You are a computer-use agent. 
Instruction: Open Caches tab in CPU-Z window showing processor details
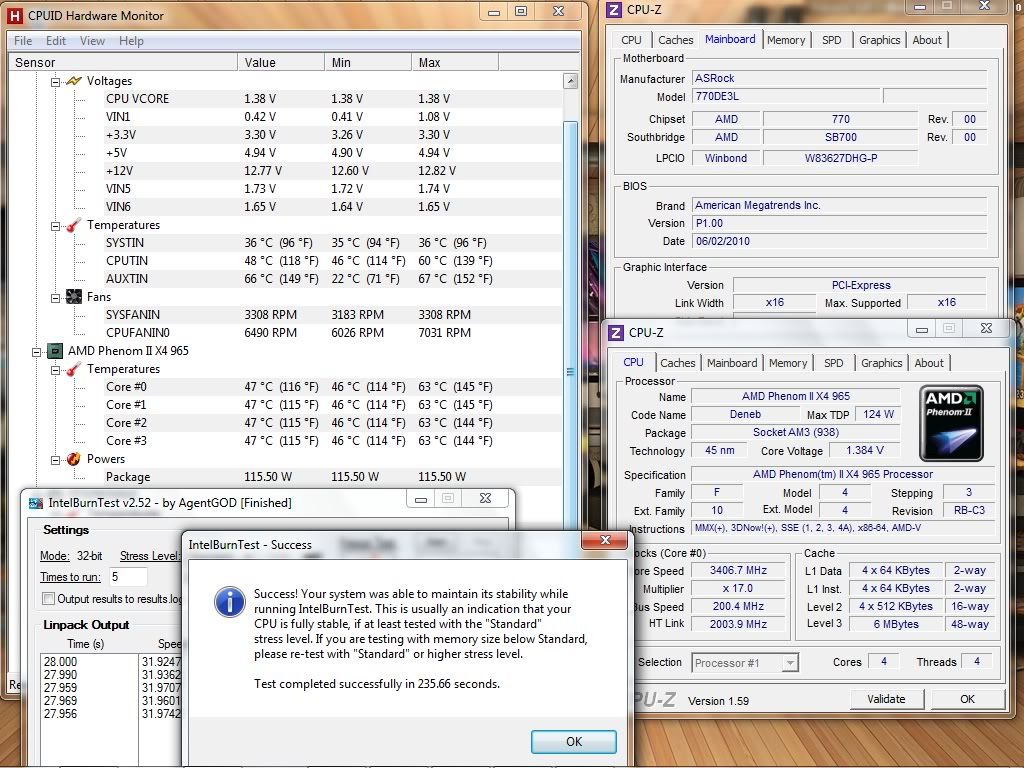pos(677,363)
